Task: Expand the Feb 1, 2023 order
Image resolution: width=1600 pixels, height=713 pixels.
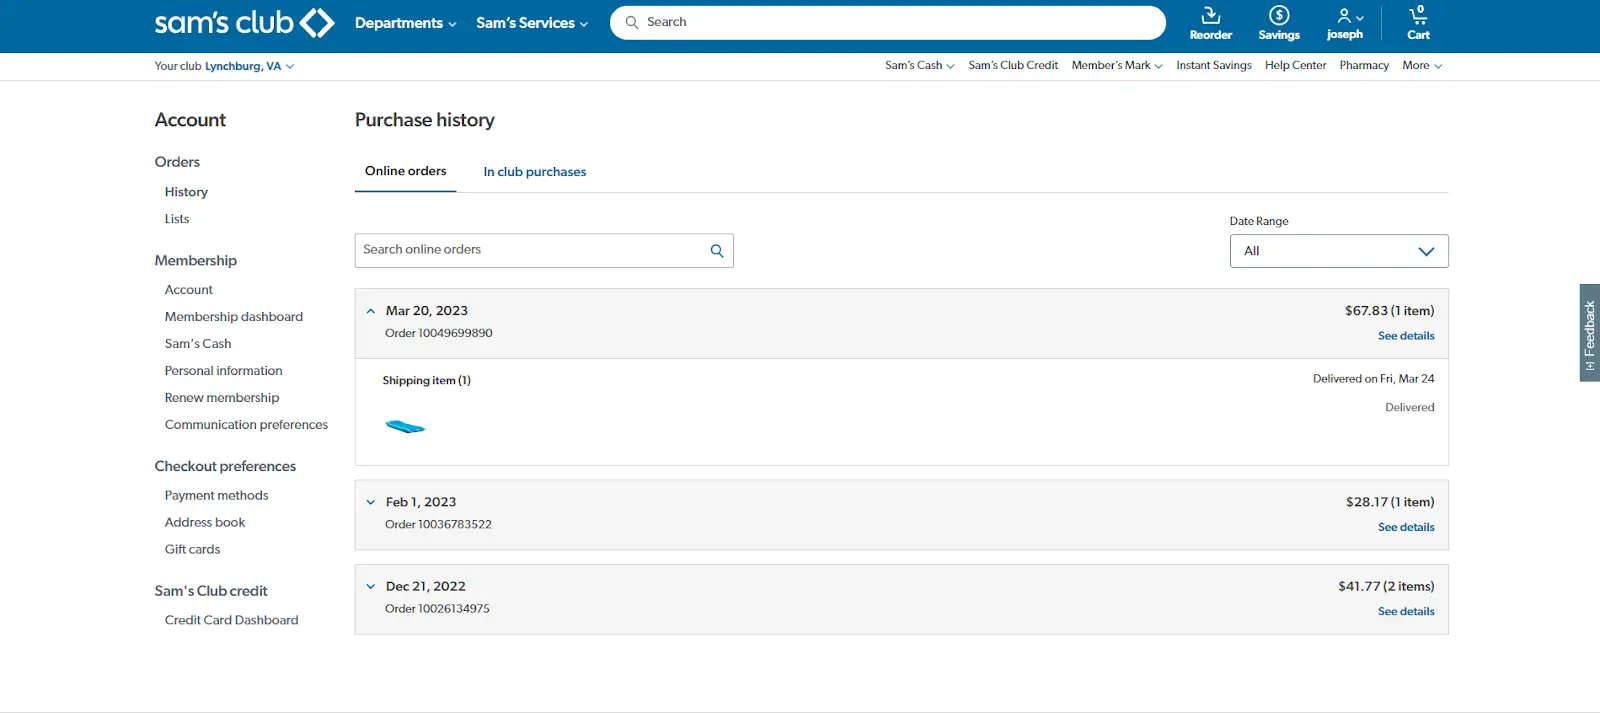Action: [371, 502]
